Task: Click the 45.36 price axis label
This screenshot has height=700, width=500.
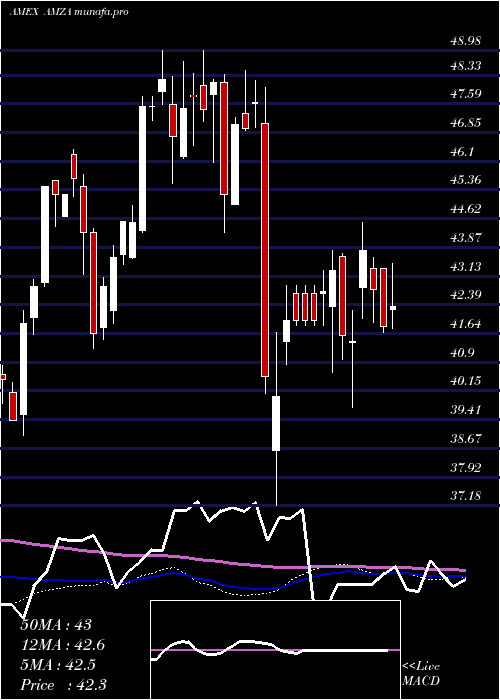Action: point(465,180)
